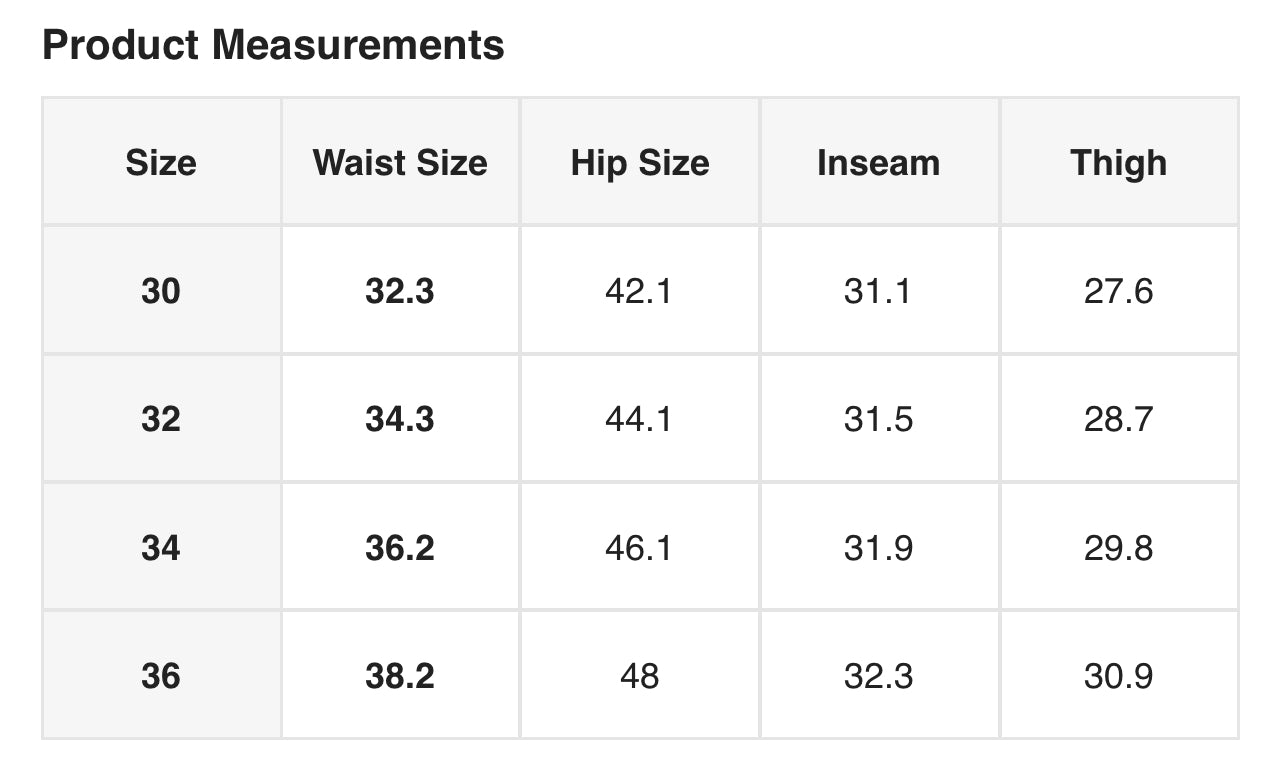Click the Thigh column header

pos(1119,162)
